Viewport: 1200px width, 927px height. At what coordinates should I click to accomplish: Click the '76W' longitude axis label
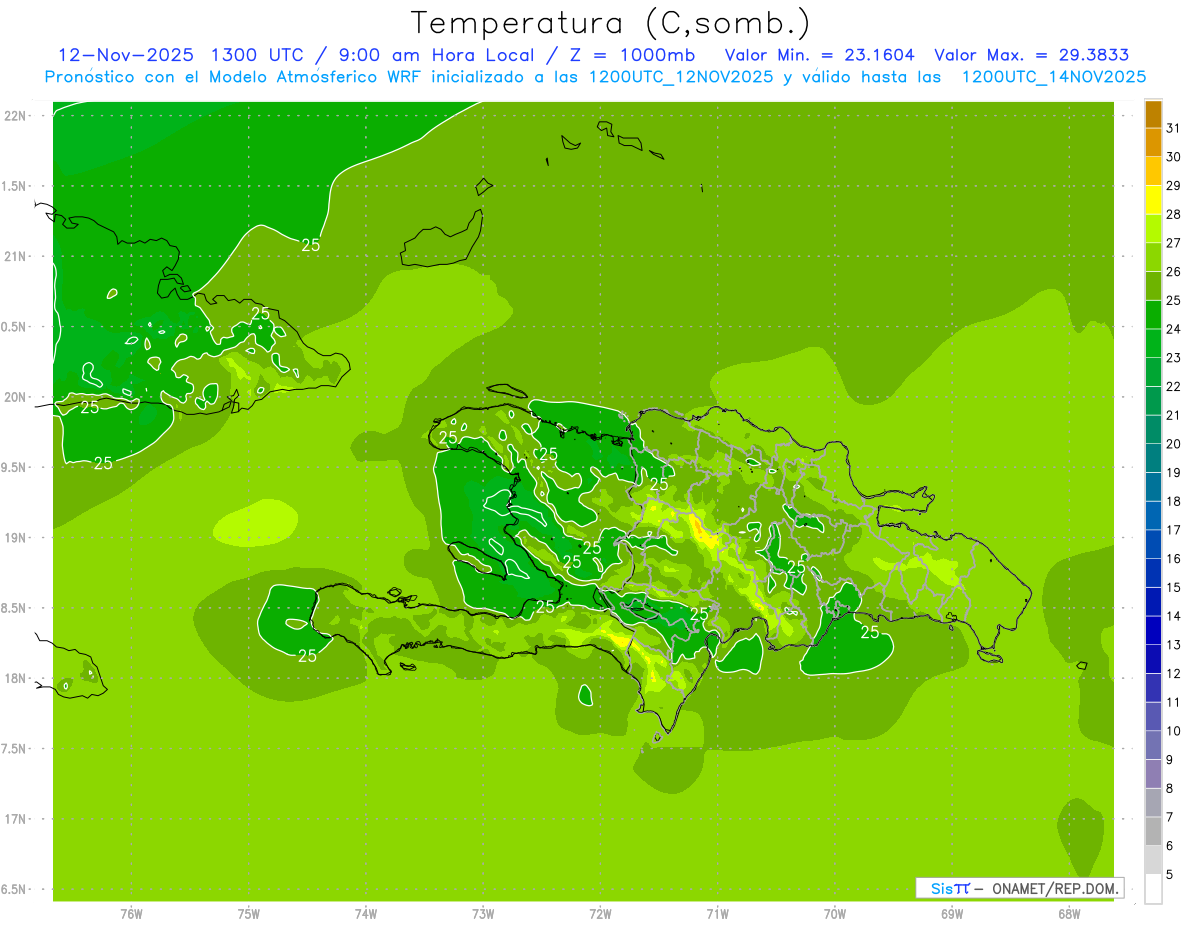pos(131,914)
